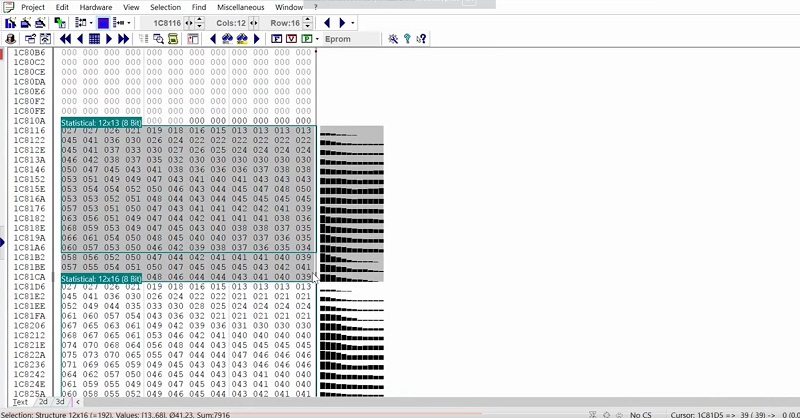Click the bar preview beside row 1C815E

(352, 191)
